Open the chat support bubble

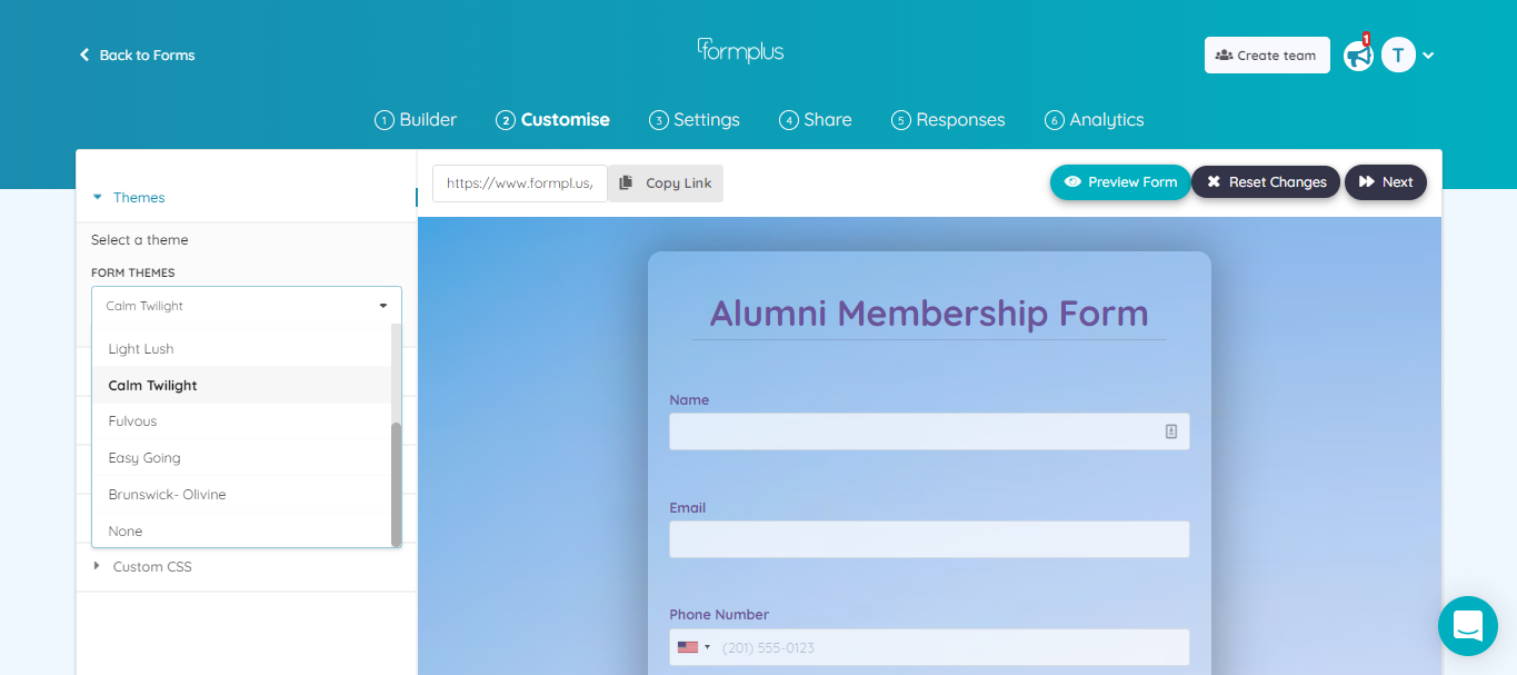pos(1466,626)
